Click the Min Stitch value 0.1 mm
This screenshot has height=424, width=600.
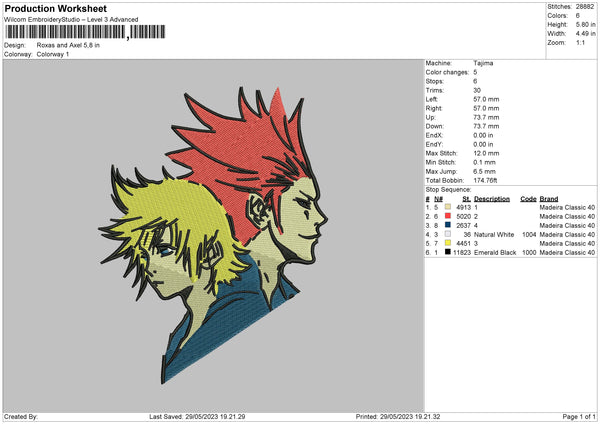484,162
